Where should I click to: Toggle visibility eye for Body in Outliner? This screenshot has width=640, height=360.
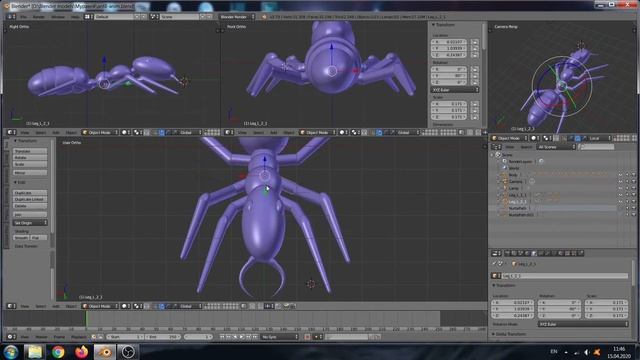pyautogui.click(x=620, y=175)
